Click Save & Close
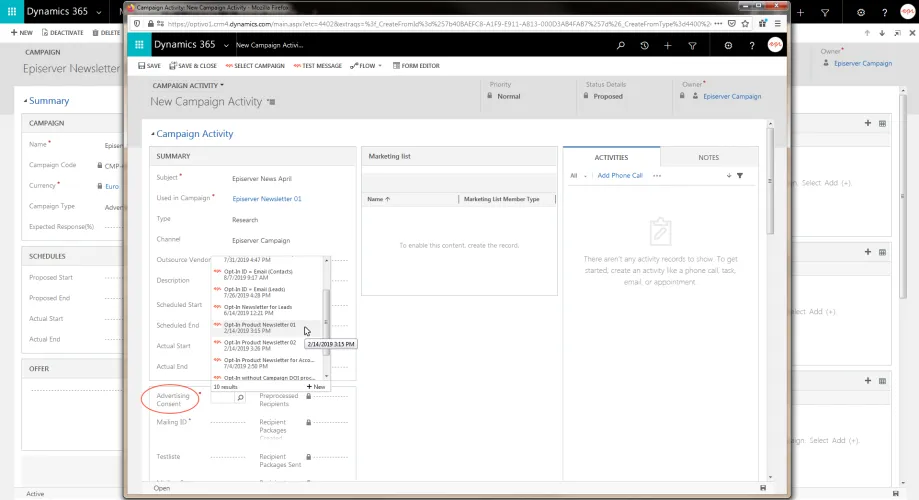 pos(193,66)
